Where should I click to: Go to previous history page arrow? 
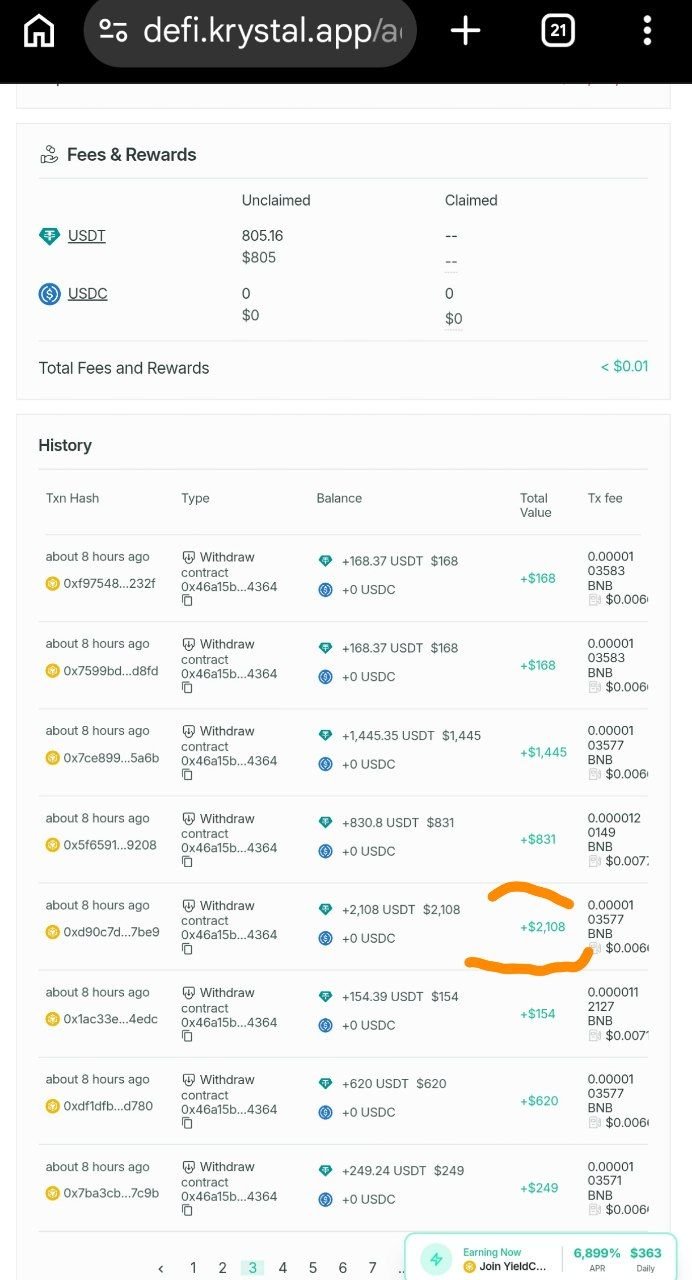(161, 1268)
